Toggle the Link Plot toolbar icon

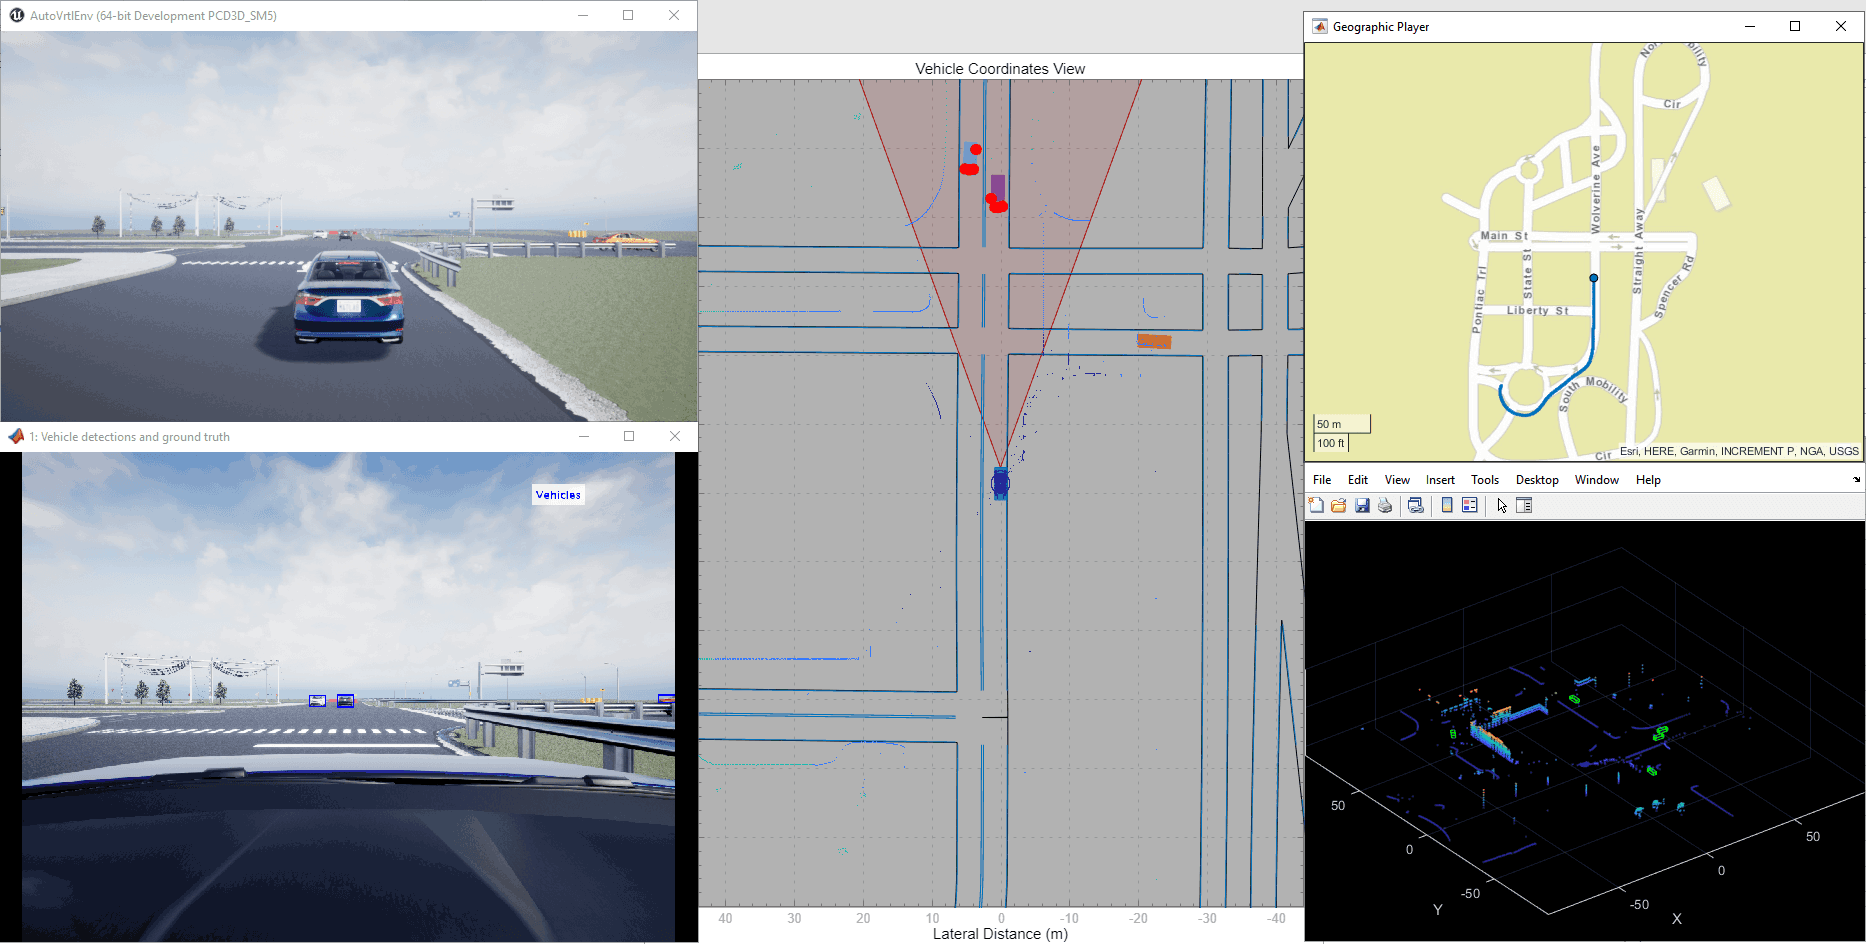(1415, 506)
